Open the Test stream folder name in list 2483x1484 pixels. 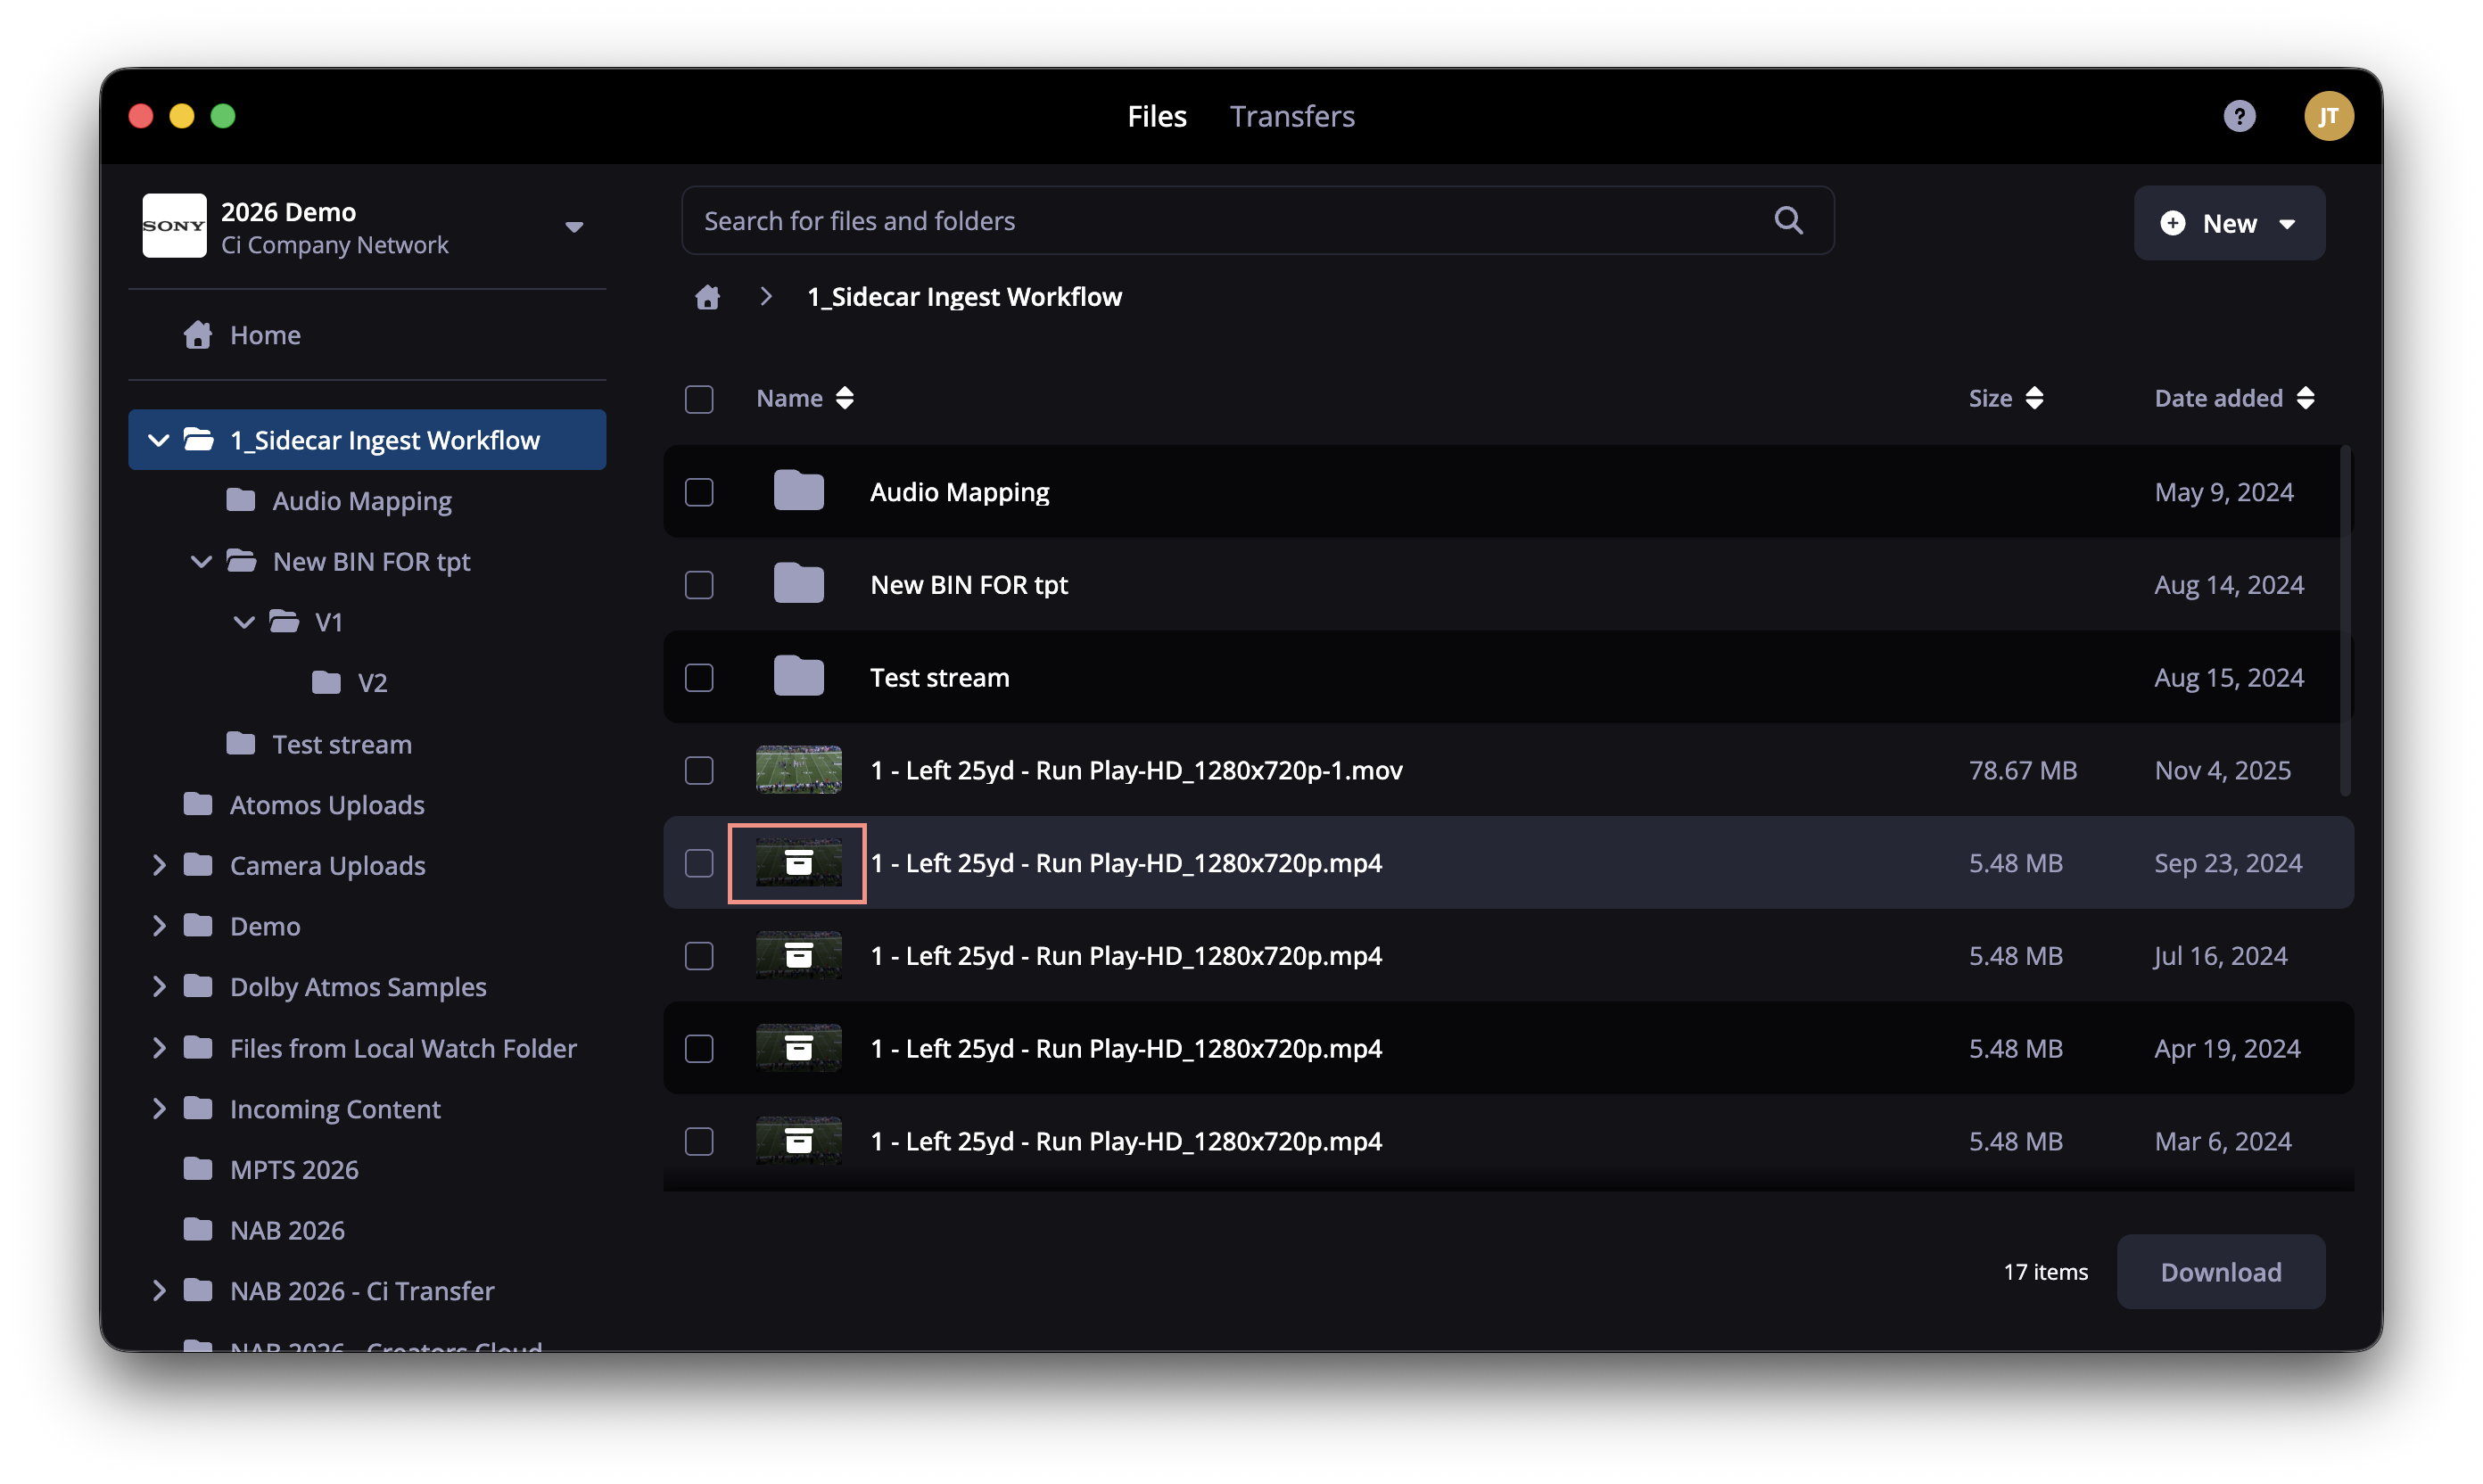(x=939, y=678)
